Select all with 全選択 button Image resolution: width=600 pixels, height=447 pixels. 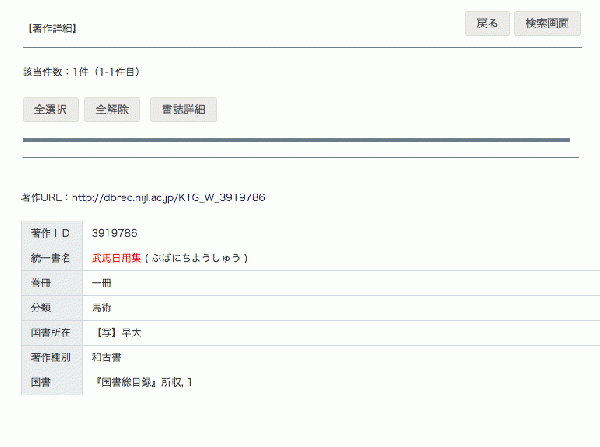tap(51, 109)
